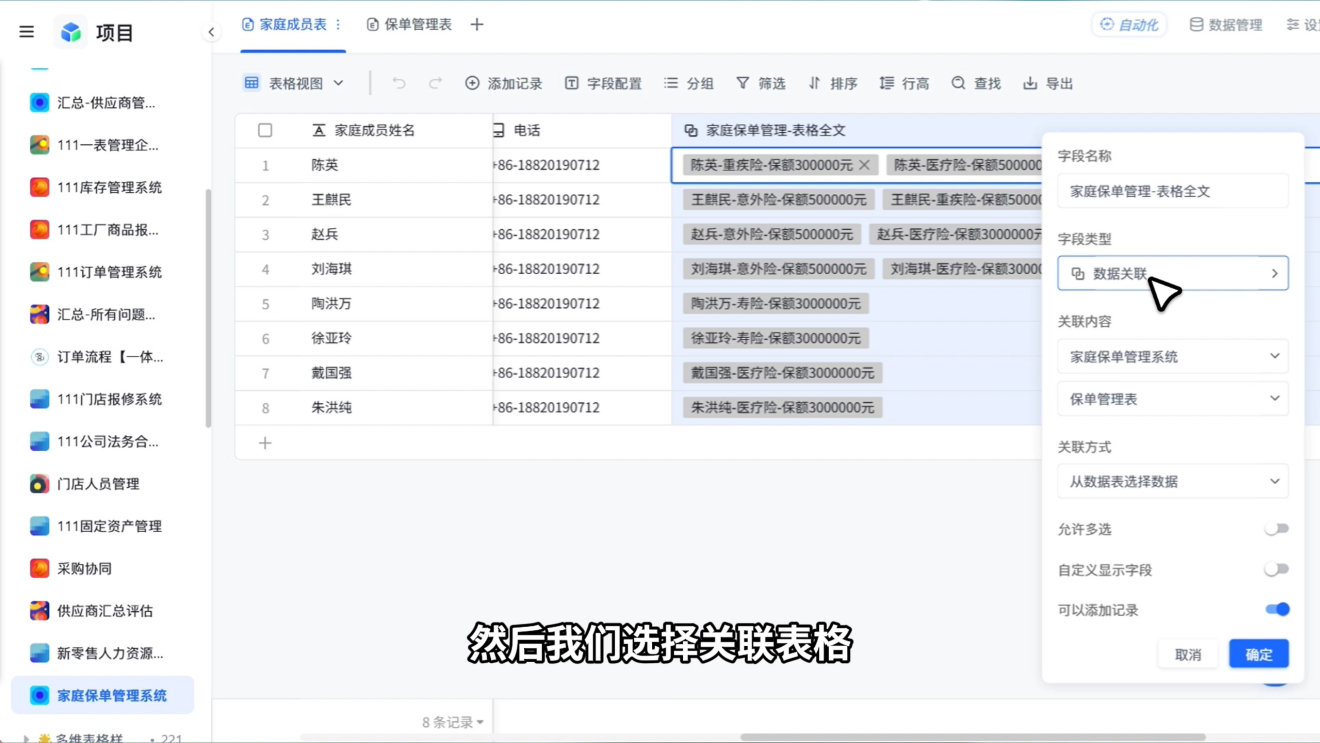Open 8条记录 count dropdown
The width and height of the screenshot is (1320, 743).
tap(452, 722)
